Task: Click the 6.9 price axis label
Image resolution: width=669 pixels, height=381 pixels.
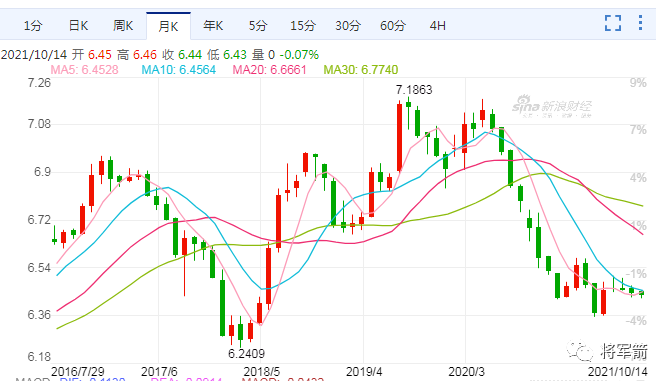Action: click(42, 172)
